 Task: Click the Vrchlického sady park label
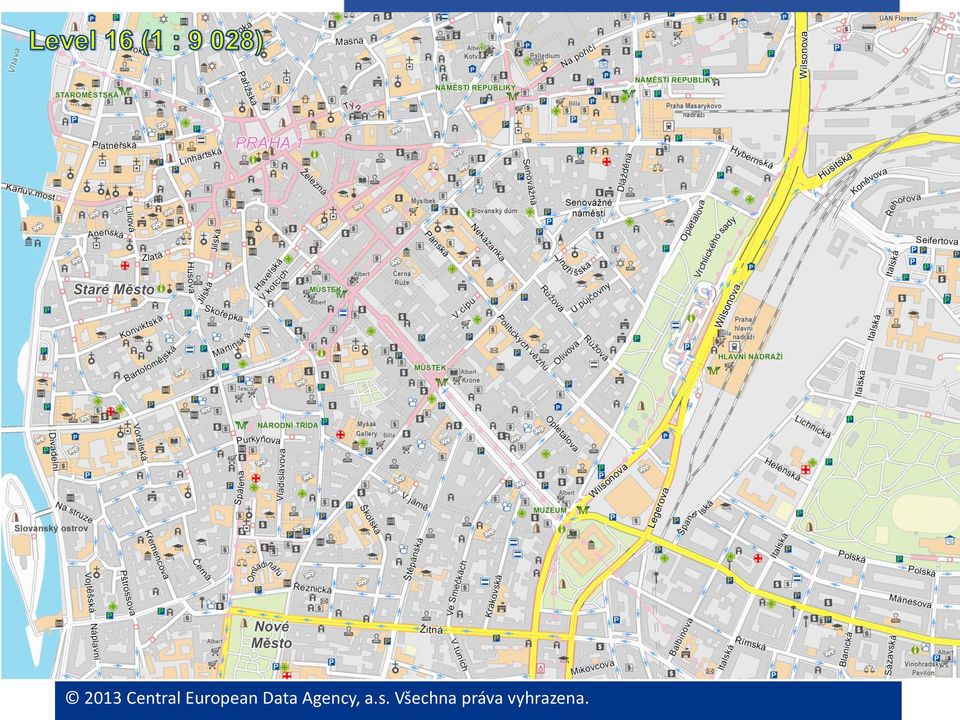[715, 248]
